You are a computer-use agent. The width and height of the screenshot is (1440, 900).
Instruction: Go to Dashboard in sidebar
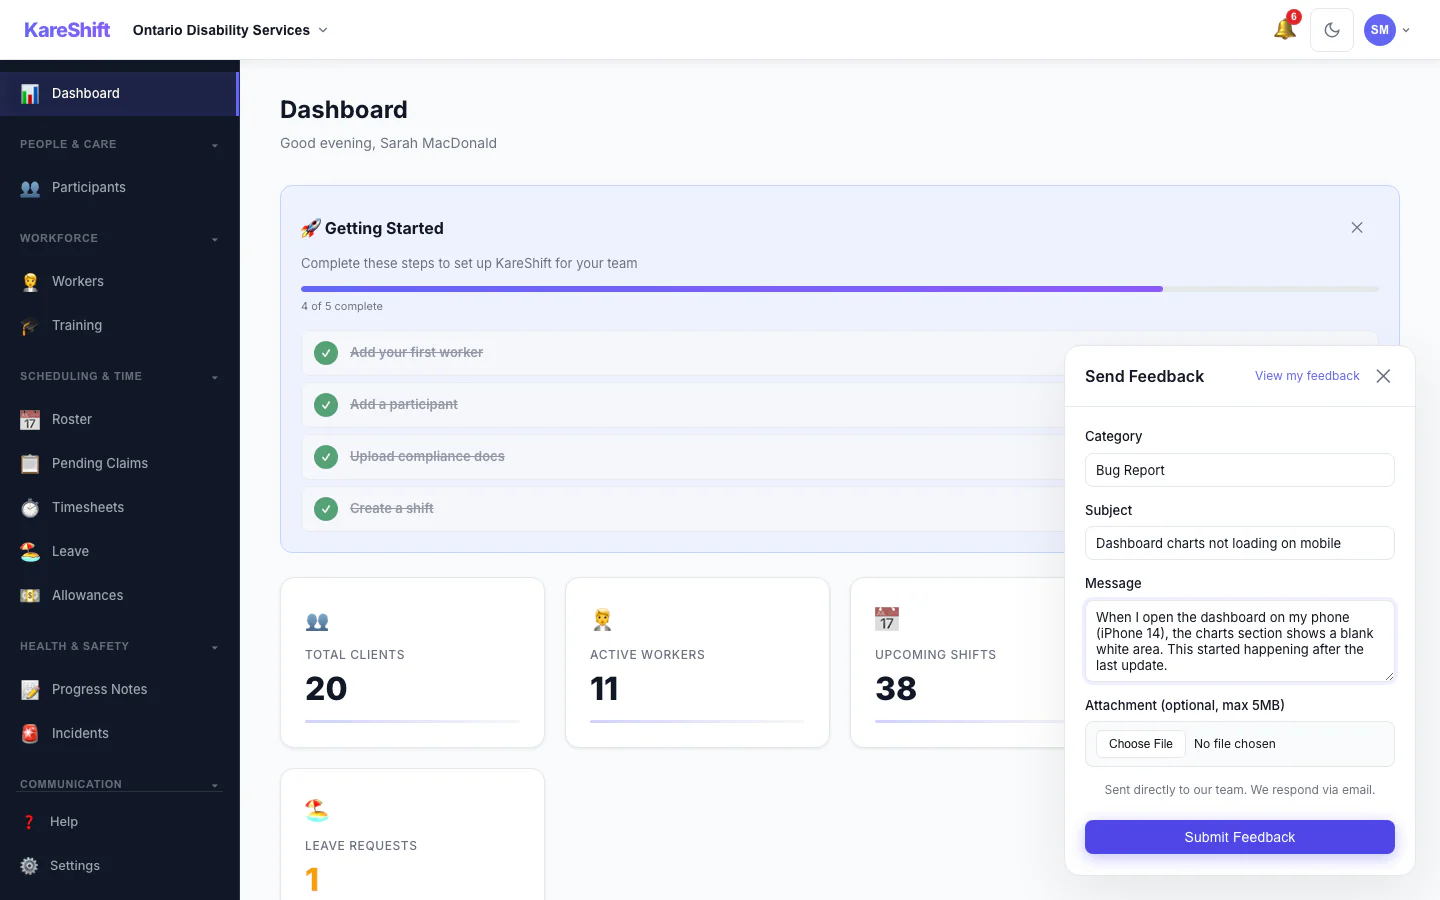tap(119, 94)
